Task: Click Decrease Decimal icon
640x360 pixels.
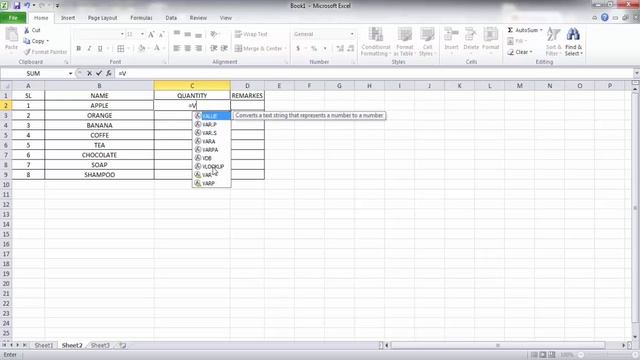Action: click(x=351, y=49)
